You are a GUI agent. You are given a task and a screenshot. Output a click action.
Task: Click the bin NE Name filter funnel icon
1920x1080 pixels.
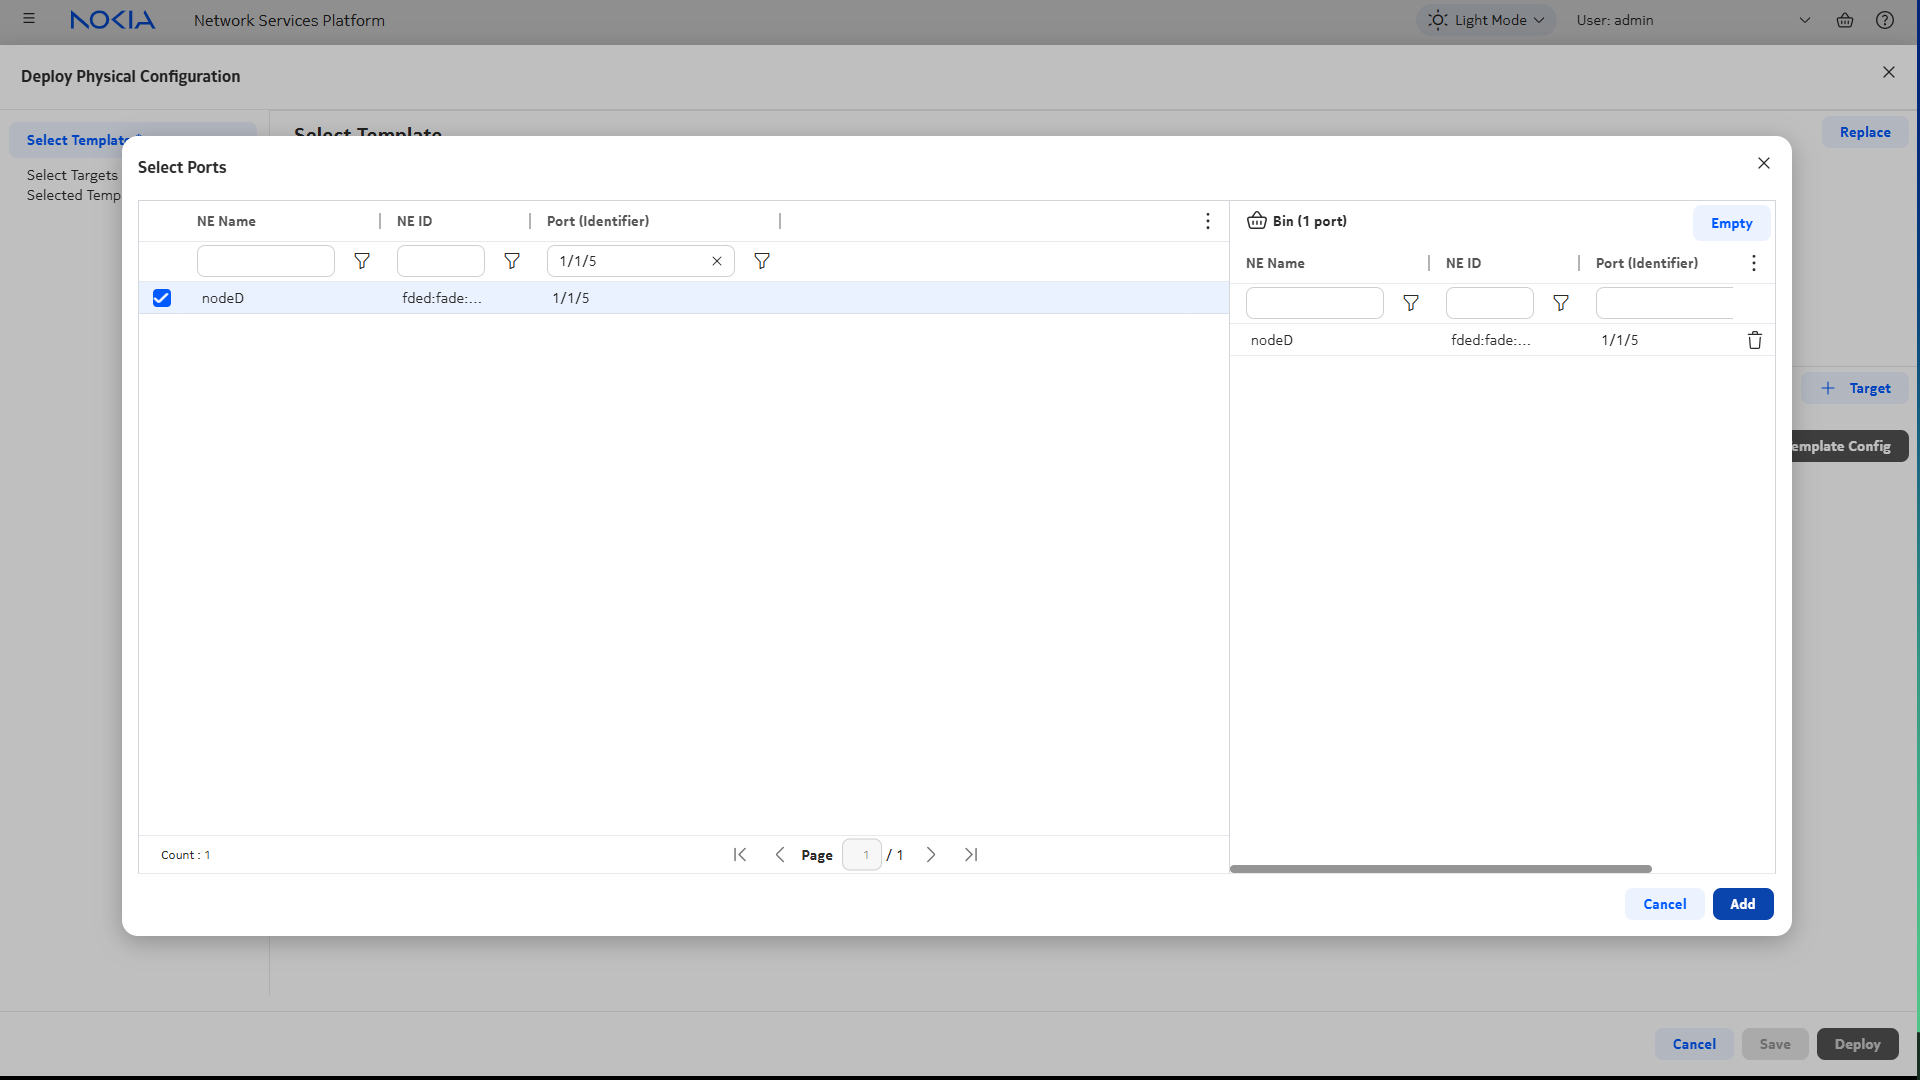click(1411, 303)
